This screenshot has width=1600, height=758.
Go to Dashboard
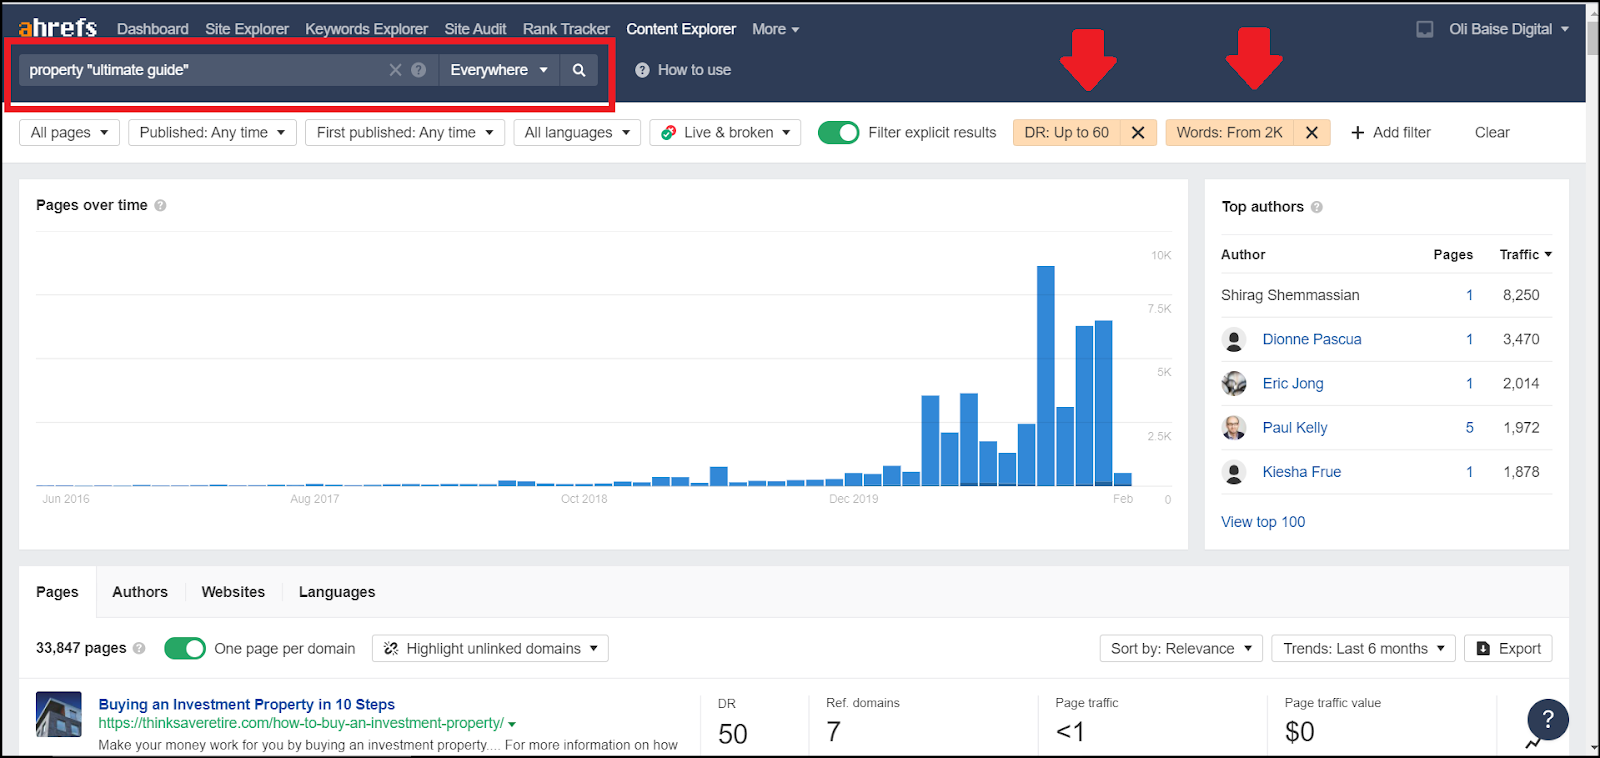pyautogui.click(x=152, y=29)
